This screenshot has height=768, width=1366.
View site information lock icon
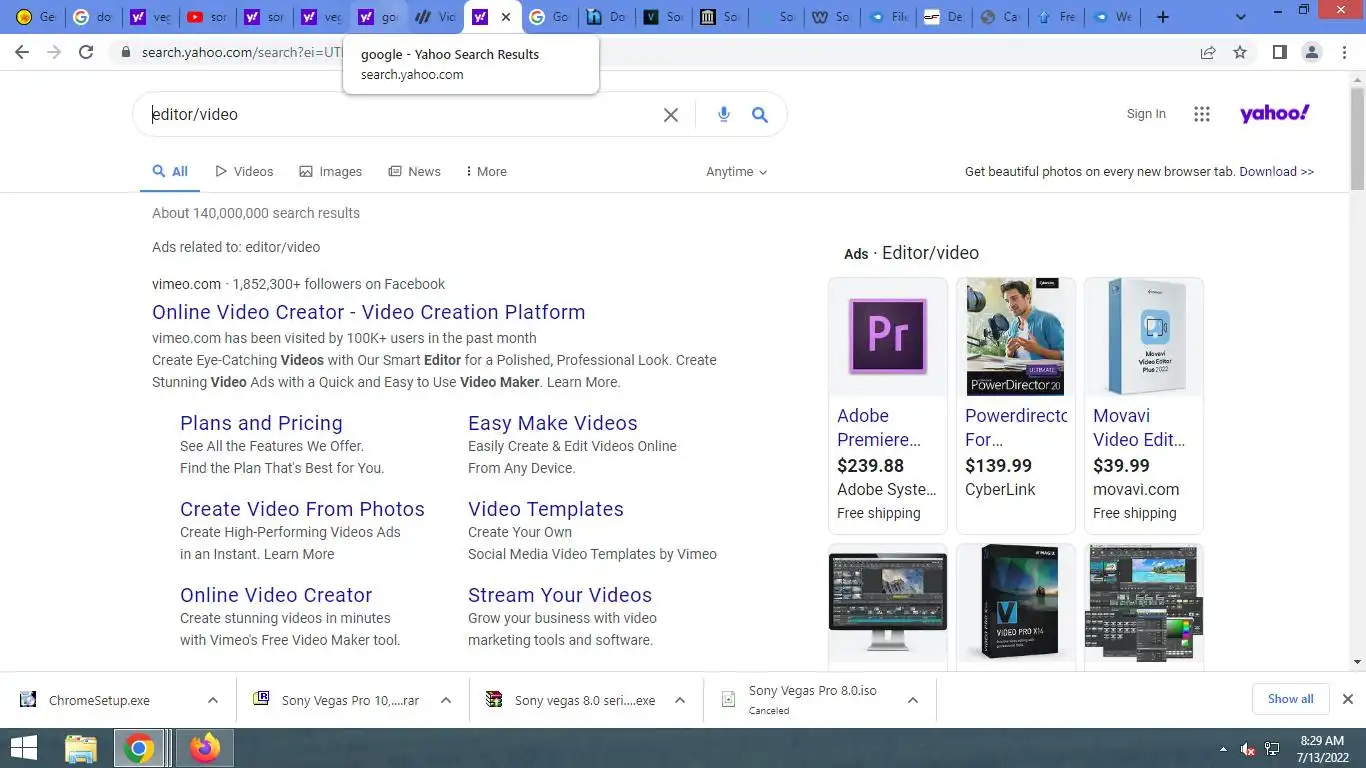coord(126,52)
